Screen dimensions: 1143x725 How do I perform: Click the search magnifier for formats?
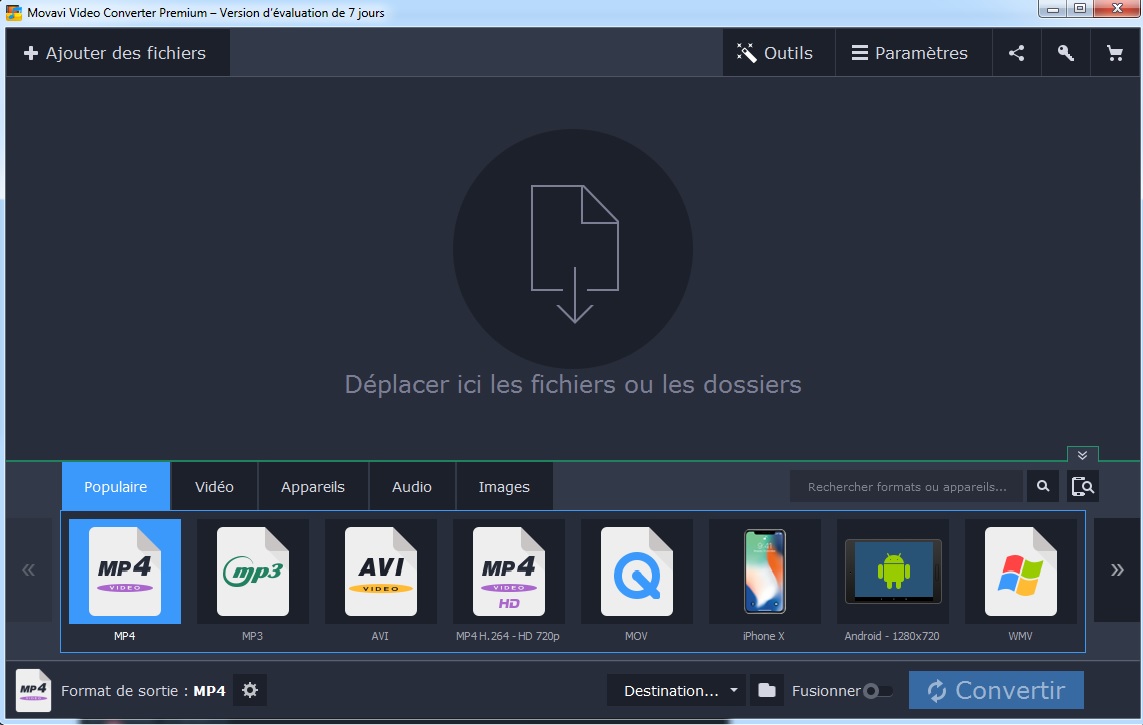1042,486
